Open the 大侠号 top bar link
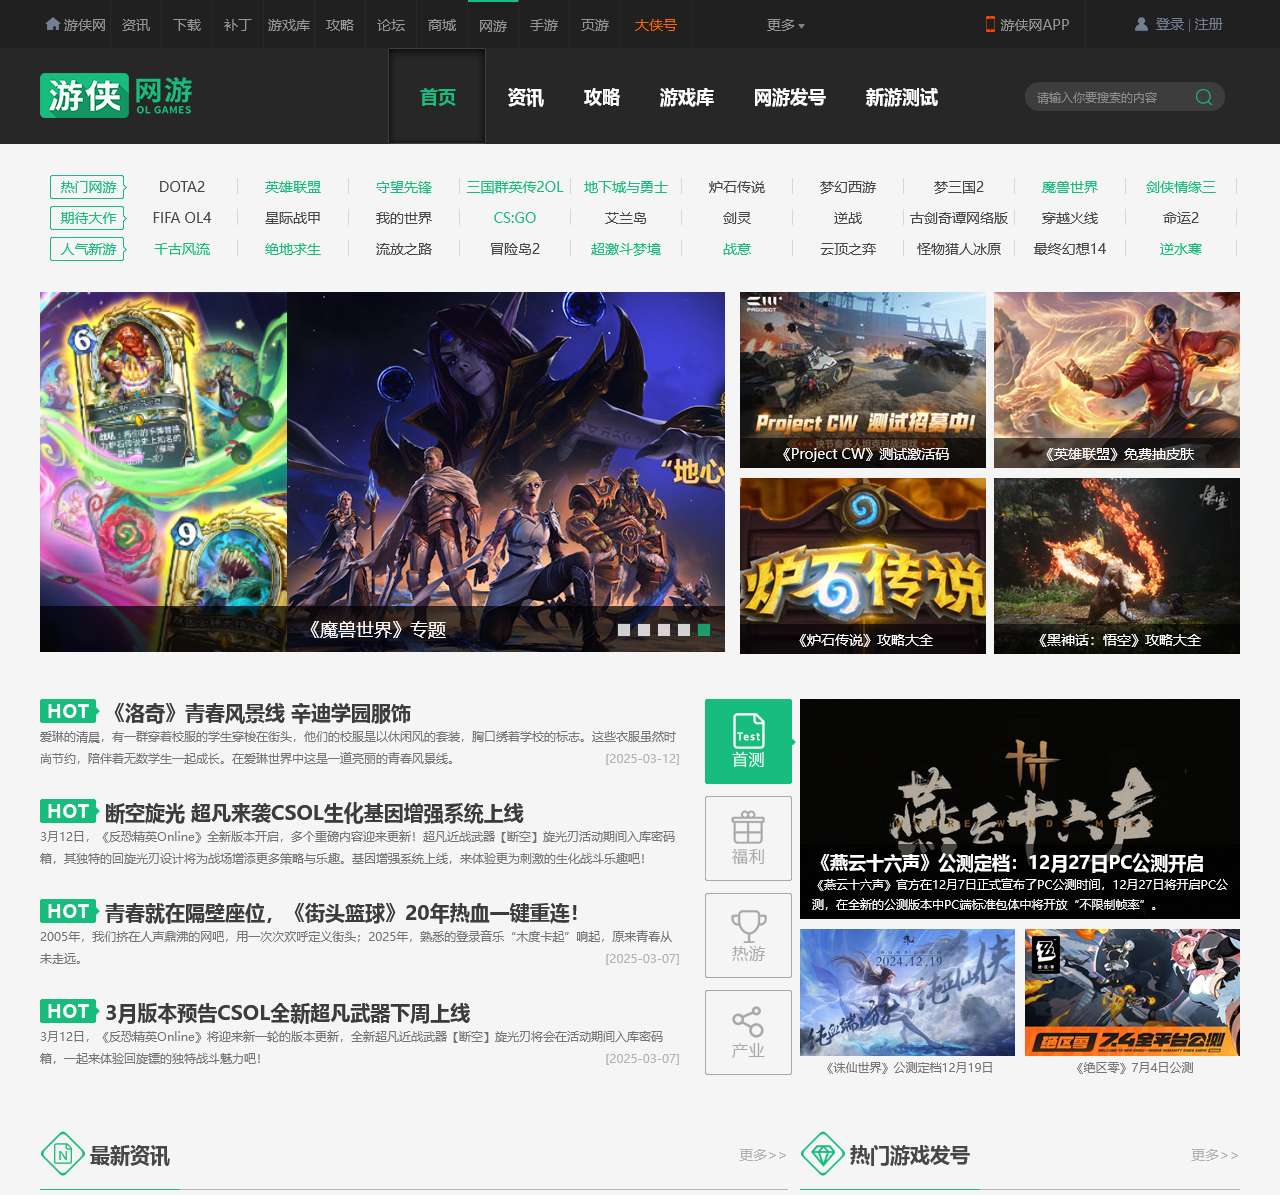The height and width of the screenshot is (1195, 1280). (655, 24)
